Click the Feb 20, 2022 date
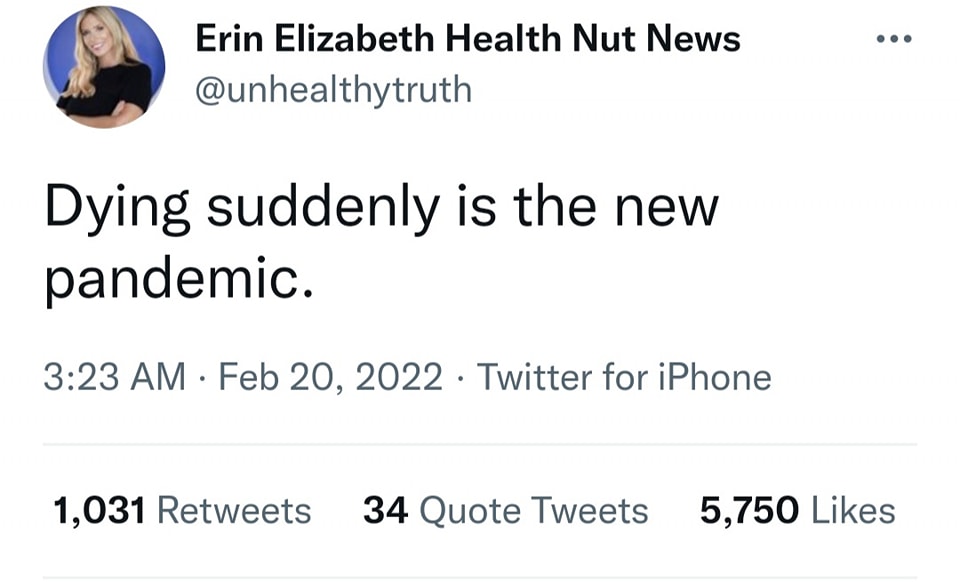960x582 pixels. pos(330,377)
